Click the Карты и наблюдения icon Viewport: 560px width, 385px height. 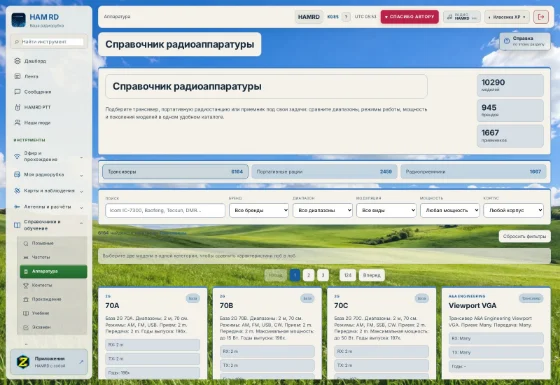pyautogui.click(x=17, y=191)
